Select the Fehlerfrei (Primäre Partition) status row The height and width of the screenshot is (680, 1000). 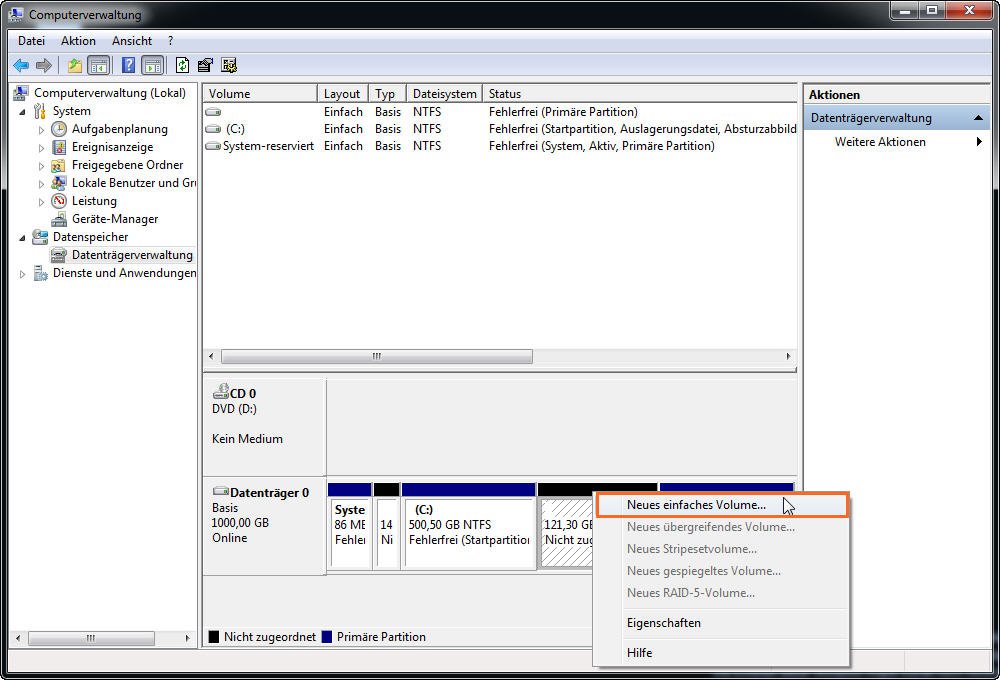click(500, 112)
